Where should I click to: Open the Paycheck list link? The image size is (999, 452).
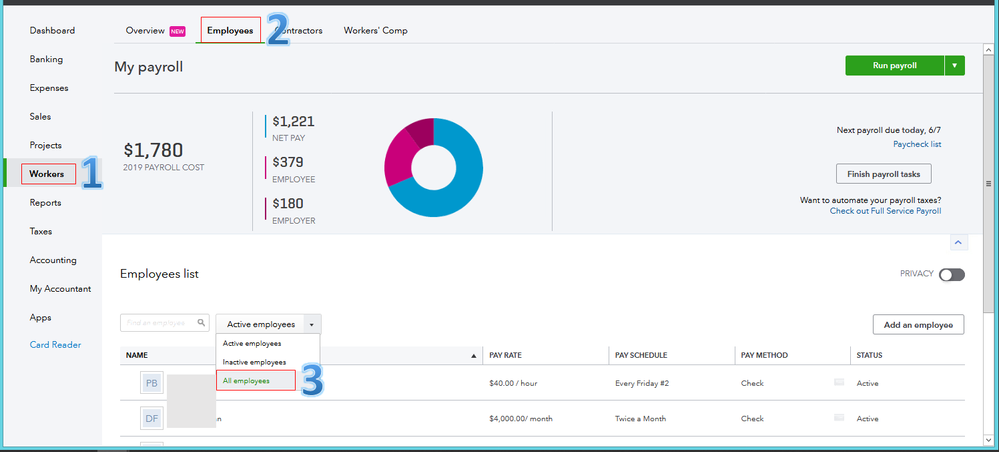pyautogui.click(x=917, y=144)
